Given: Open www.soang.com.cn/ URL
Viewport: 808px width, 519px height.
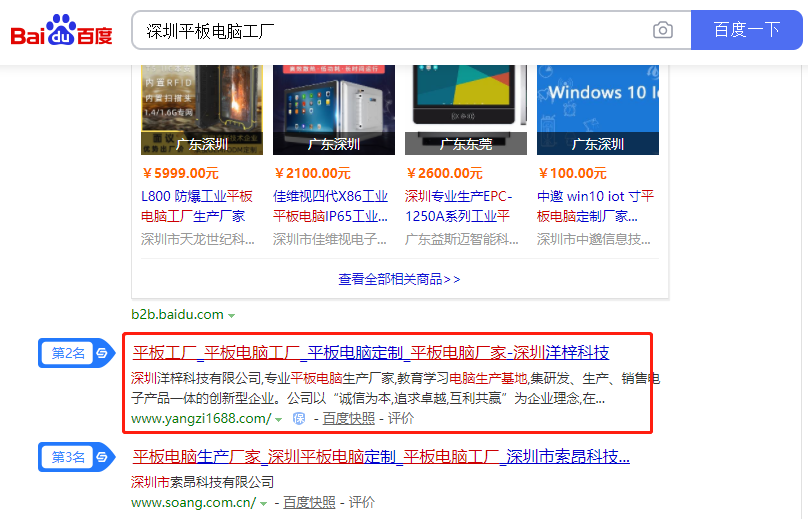Looking at the screenshot, I should (193, 502).
